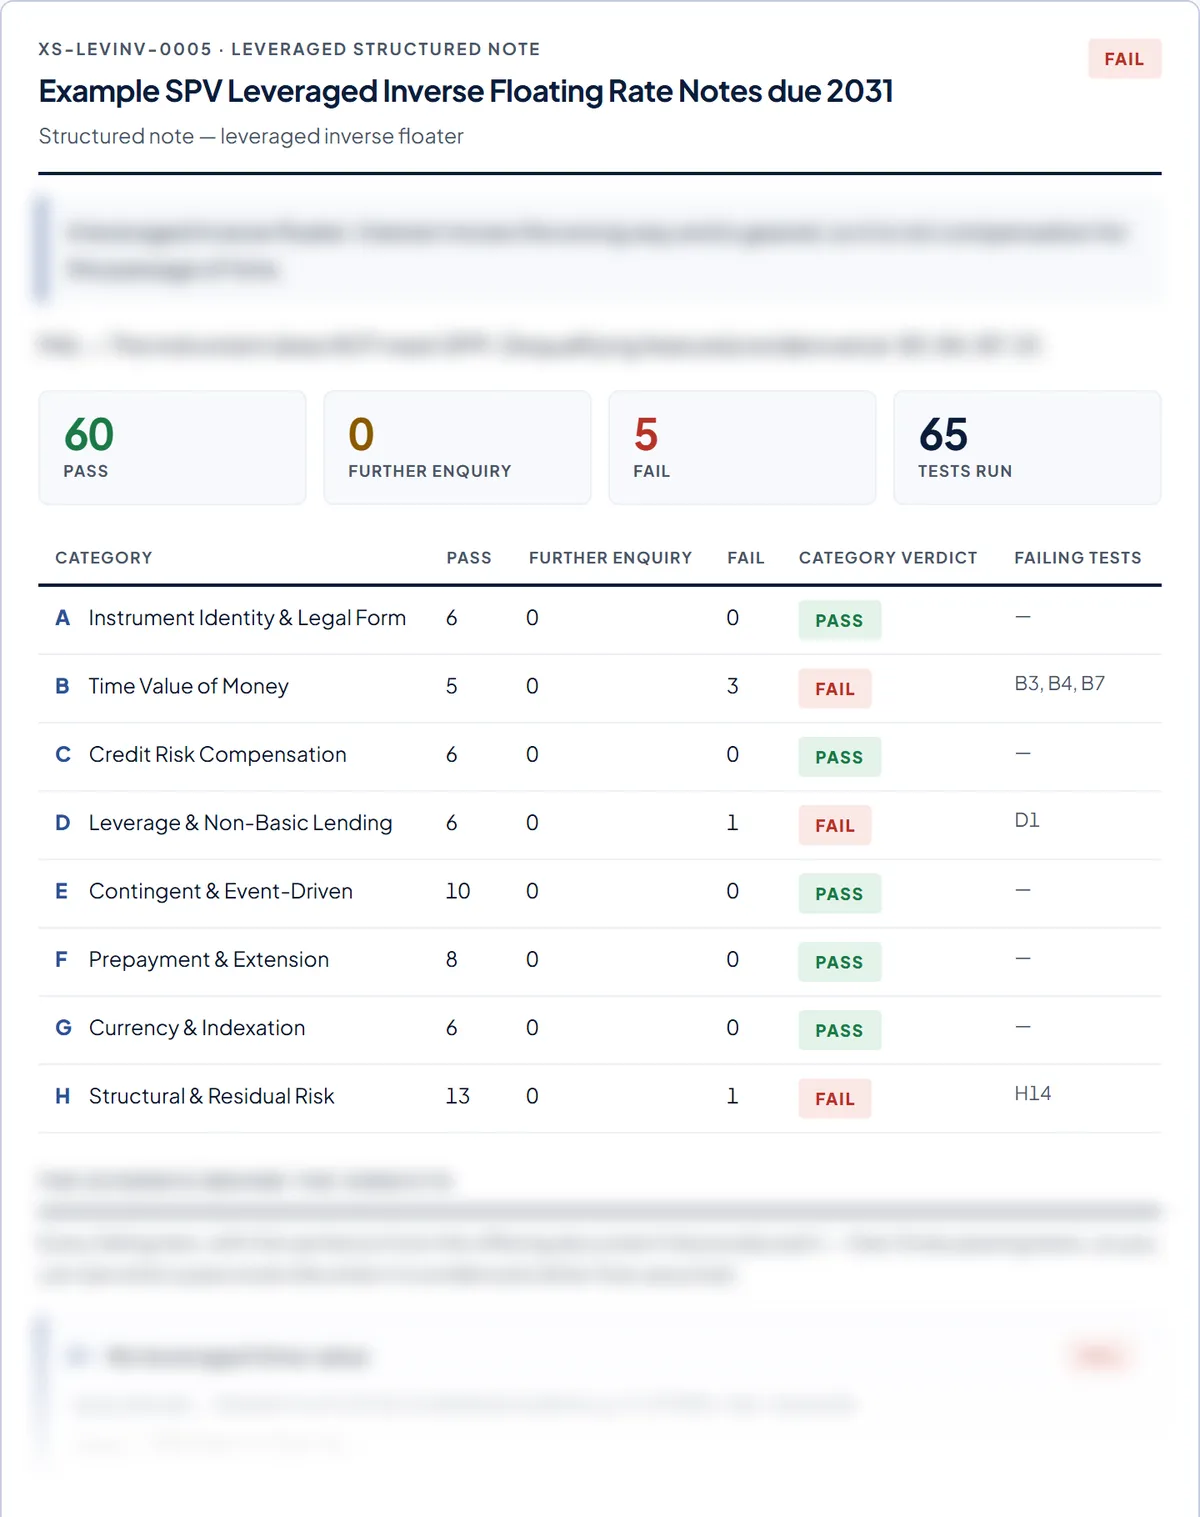
Task: Select the 'Time Value of Money' row name
Action: point(189,686)
